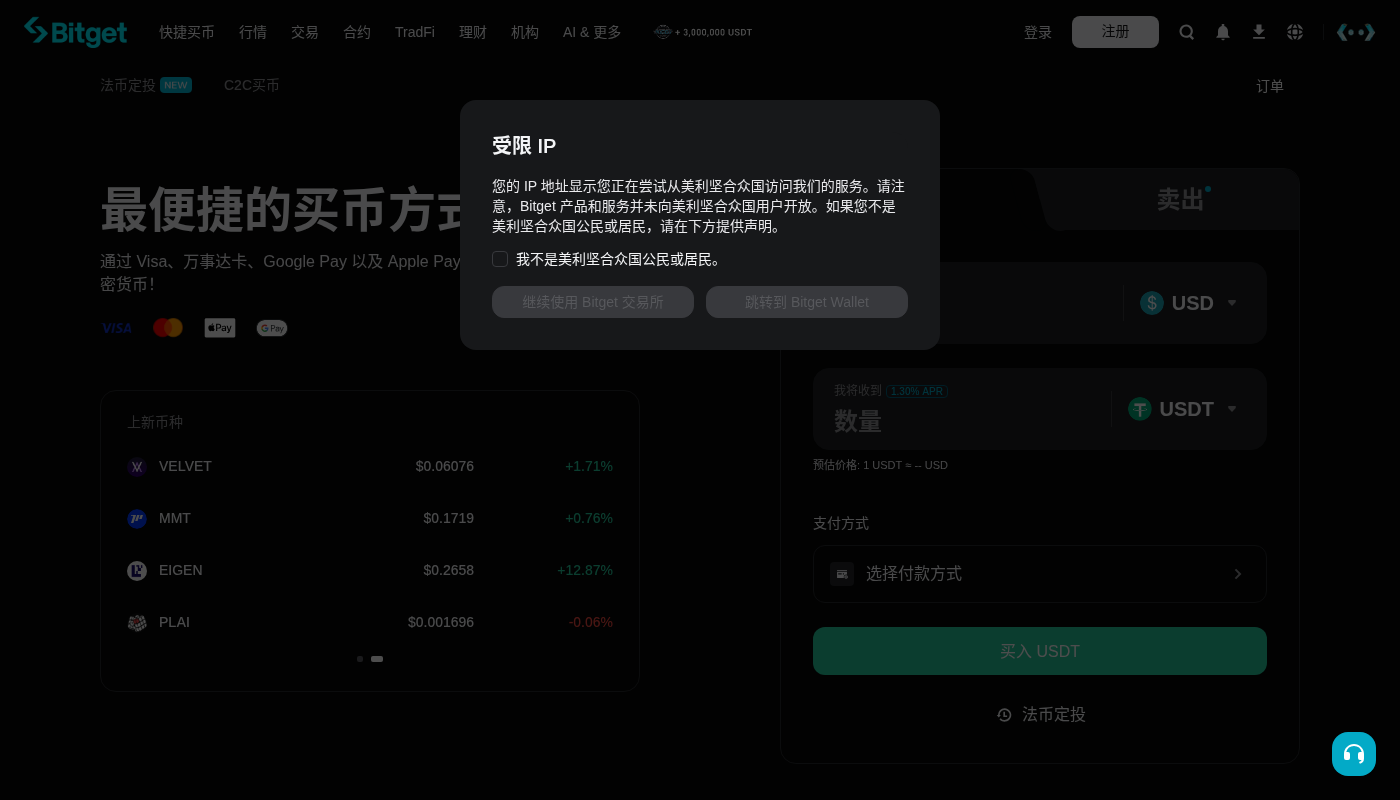Click the 1.30% APR badge
The width and height of the screenshot is (1400, 800).
click(917, 391)
